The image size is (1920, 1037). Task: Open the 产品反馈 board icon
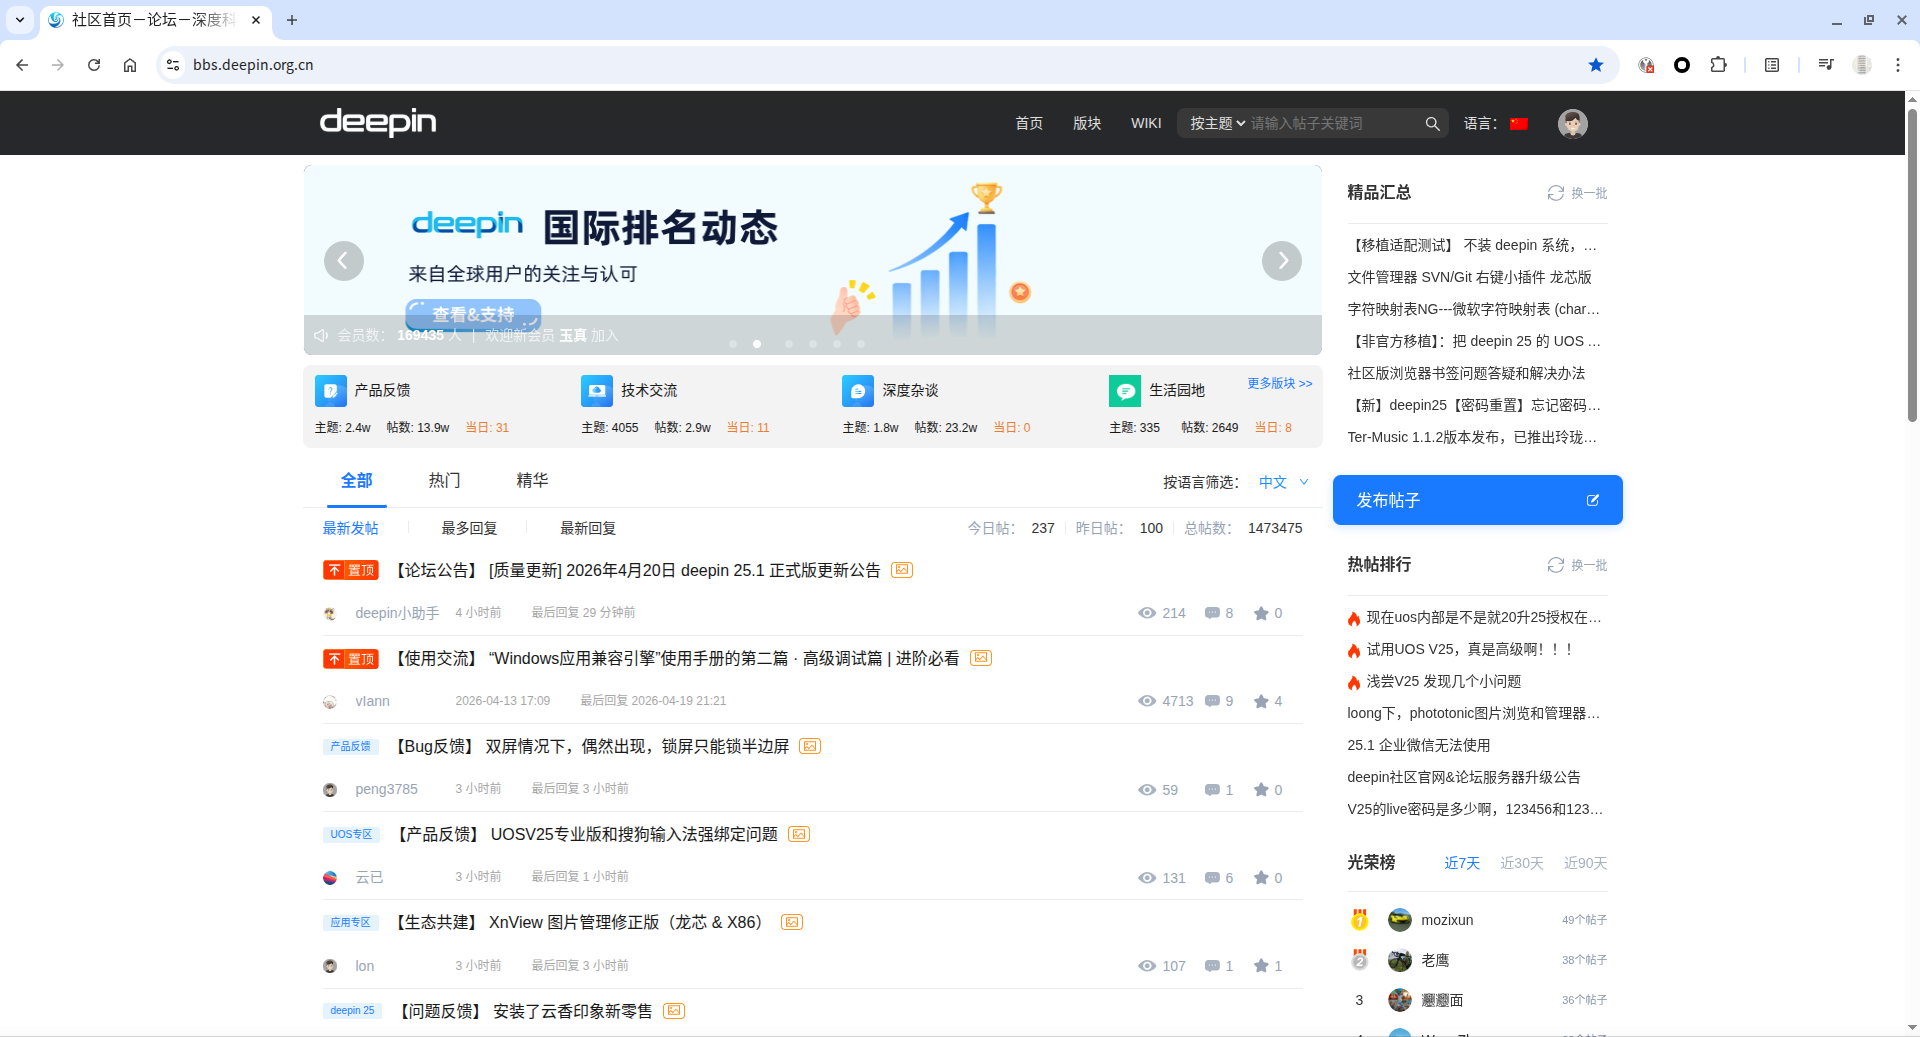[x=331, y=391]
